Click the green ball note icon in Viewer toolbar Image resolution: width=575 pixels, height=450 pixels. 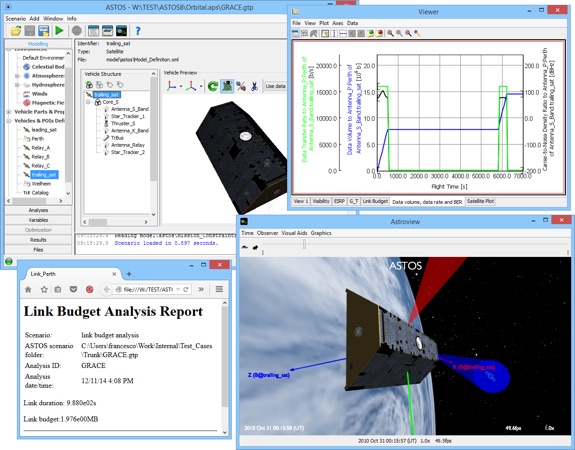(x=370, y=33)
